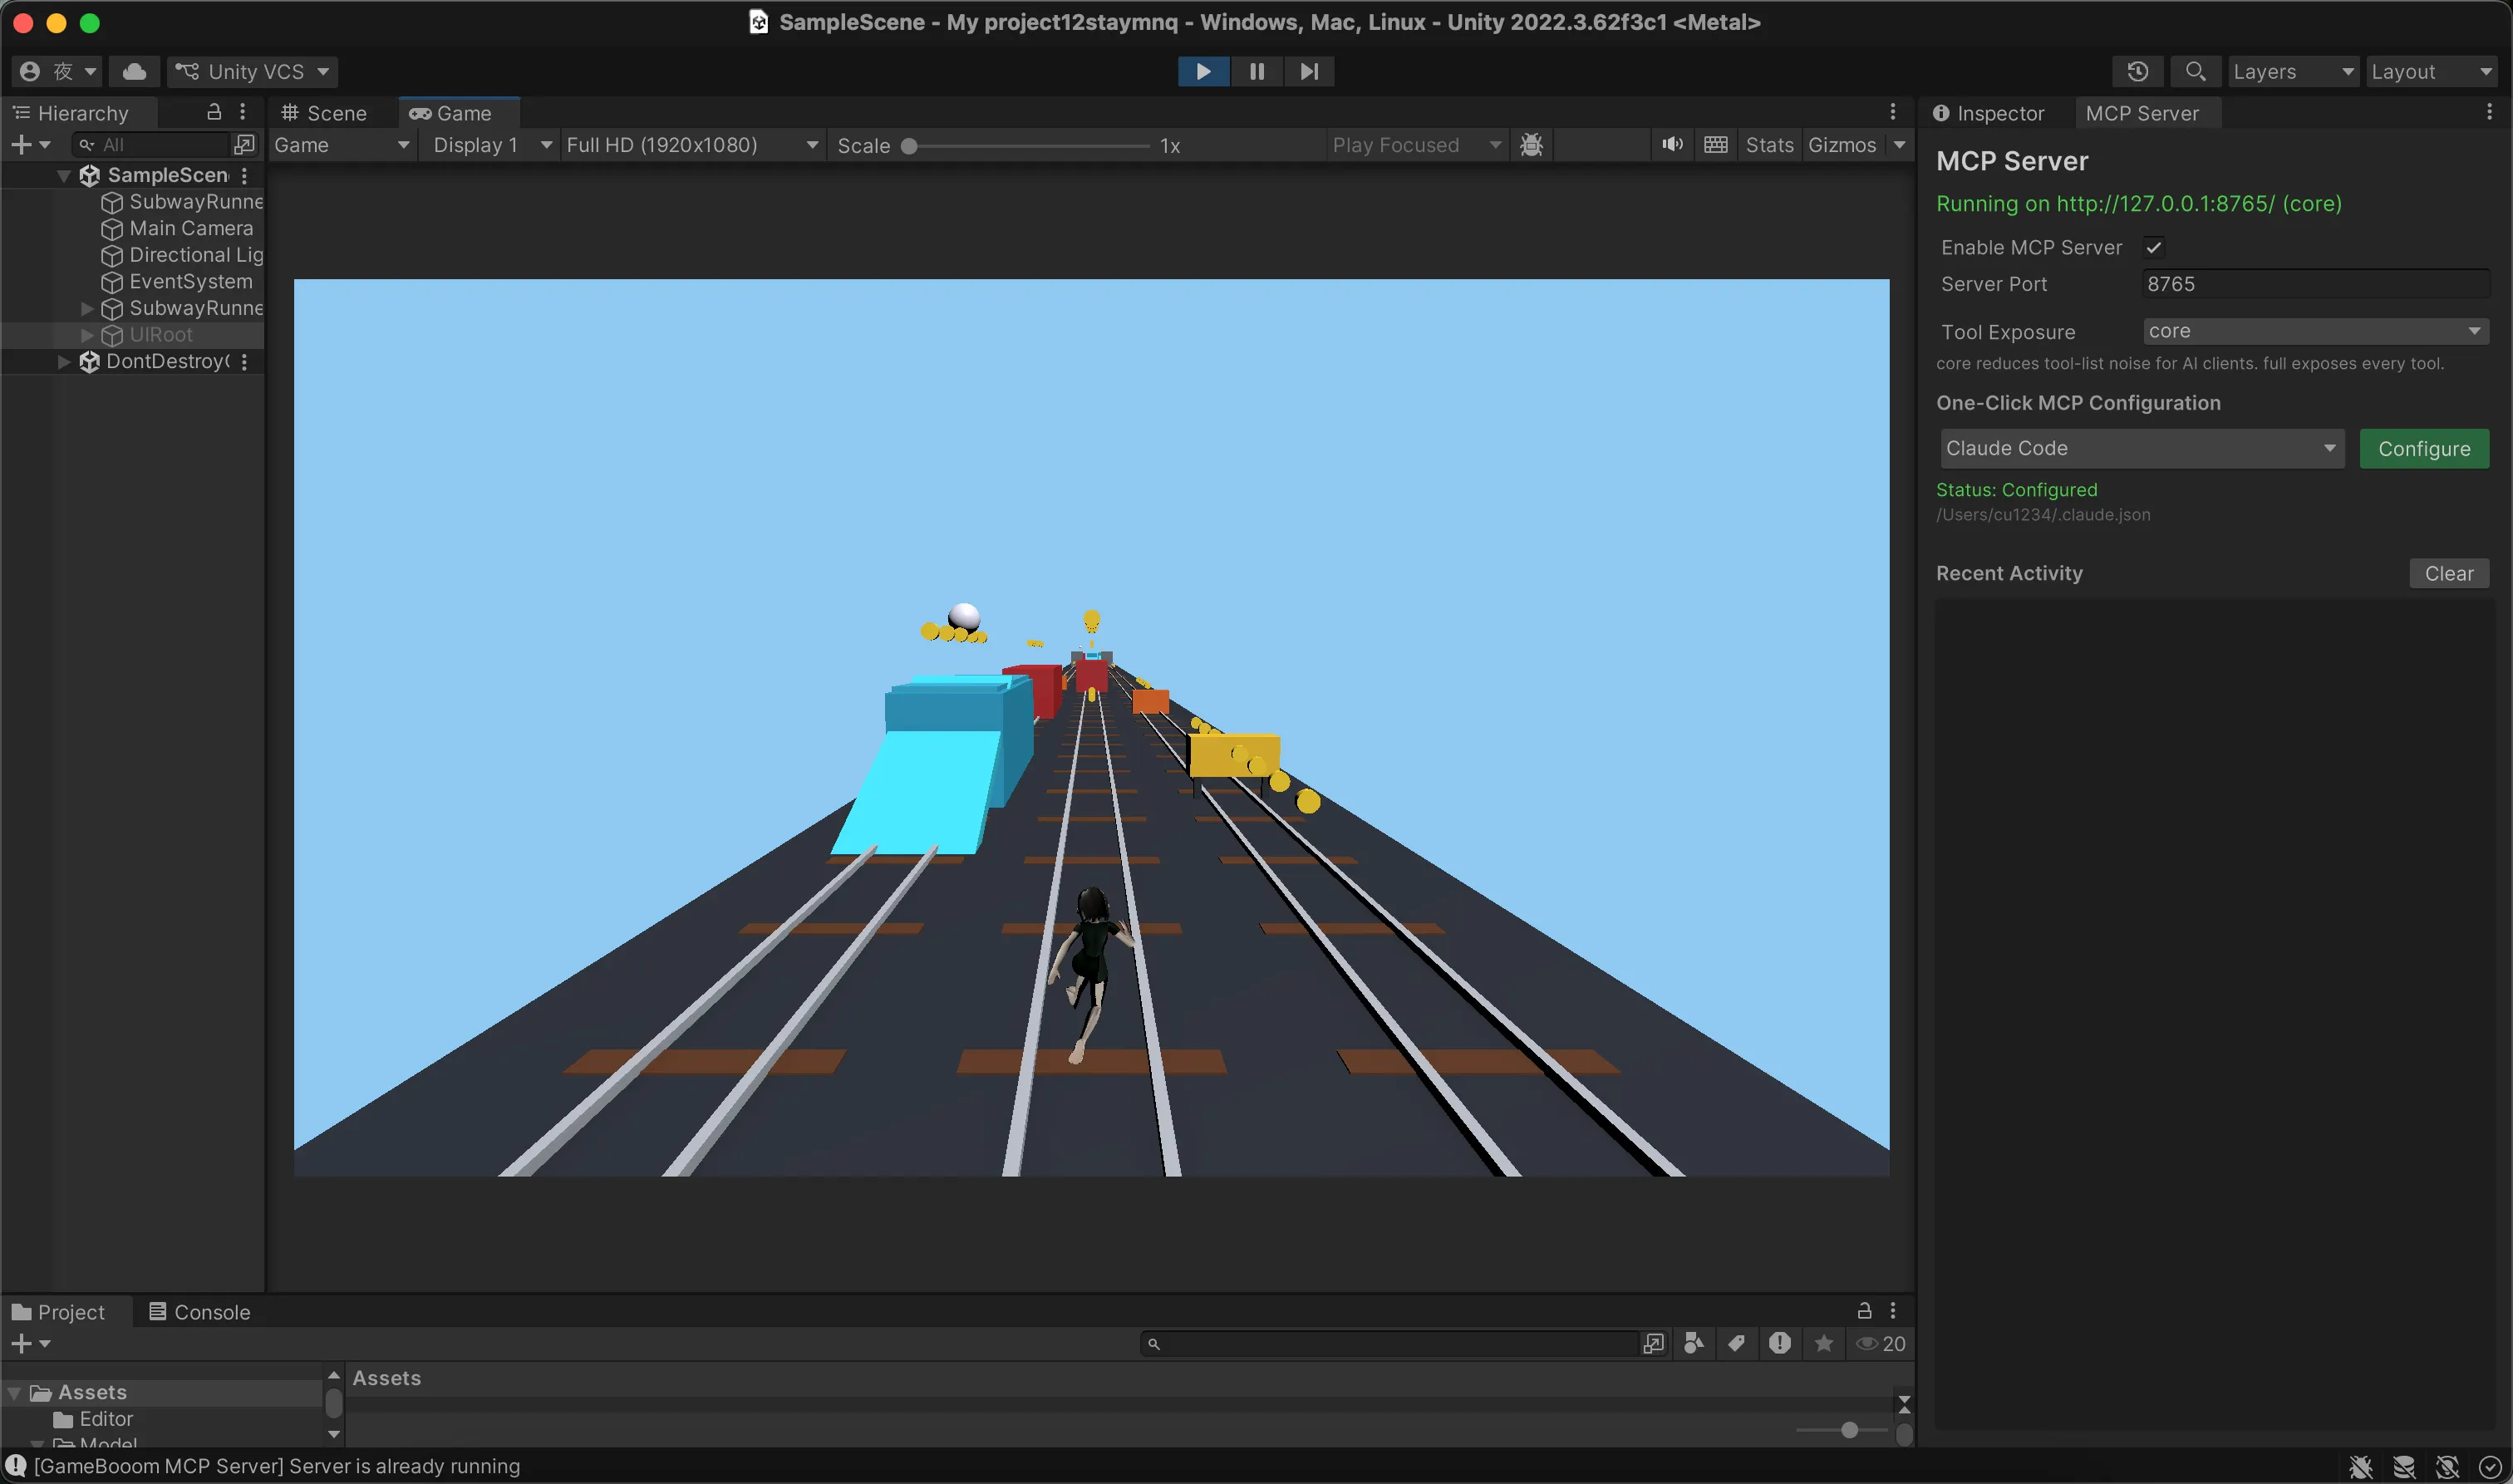
Task: Open DontDestroyOnLoad options kebab menu
Action: (x=244, y=362)
